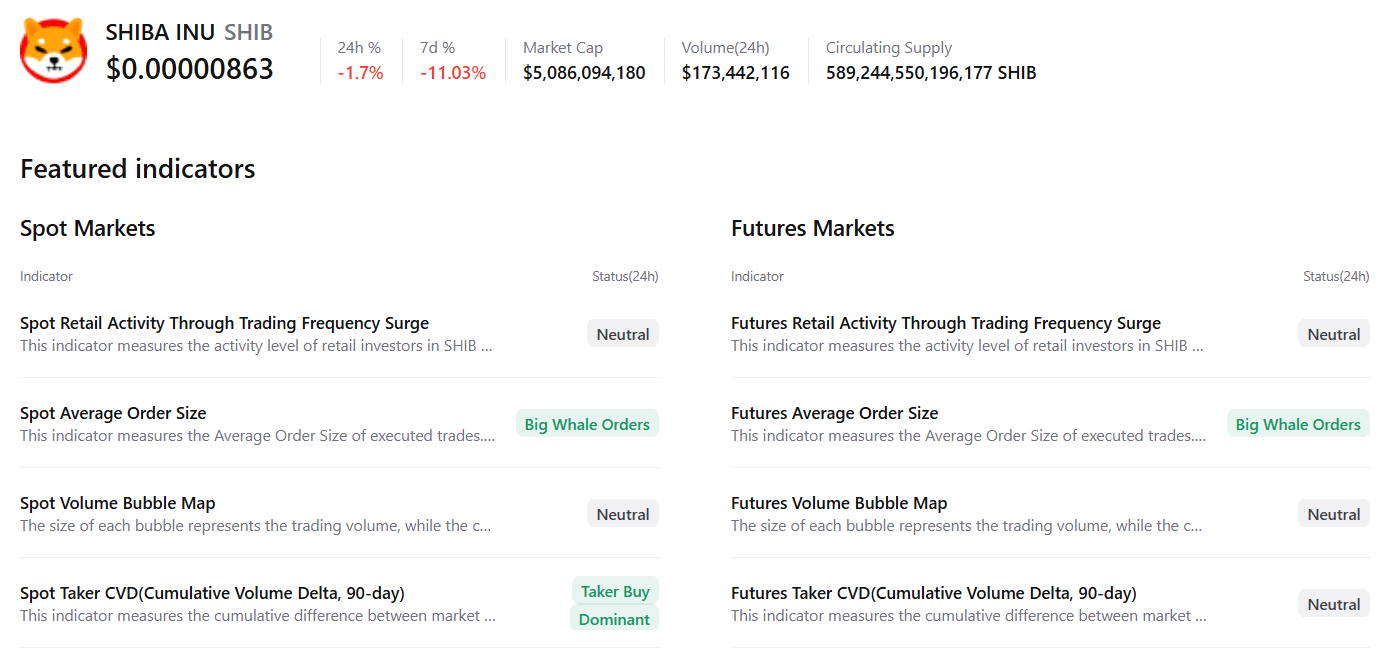Click Big Whale Orders badge under Futures Markets
Image resolution: width=1392 pixels, height=651 pixels.
pos(1298,424)
